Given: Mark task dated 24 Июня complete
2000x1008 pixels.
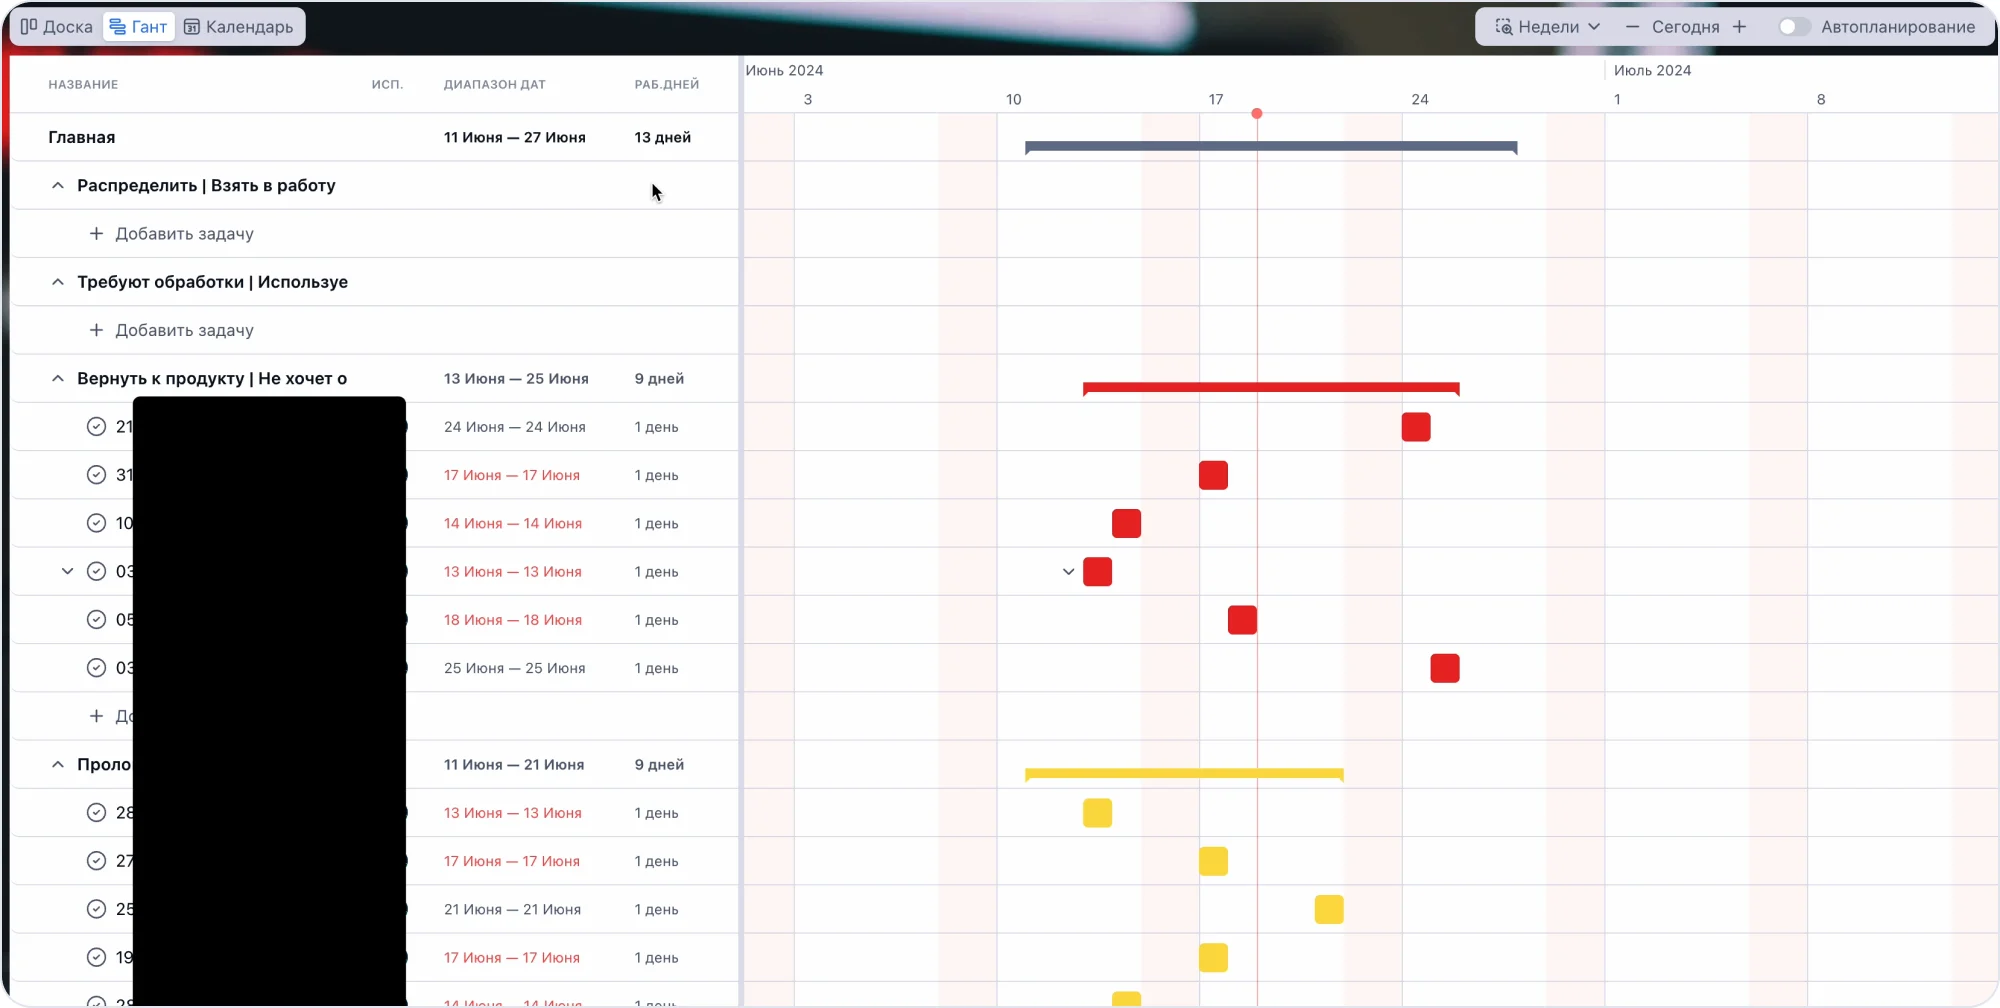Looking at the screenshot, I should 96,427.
